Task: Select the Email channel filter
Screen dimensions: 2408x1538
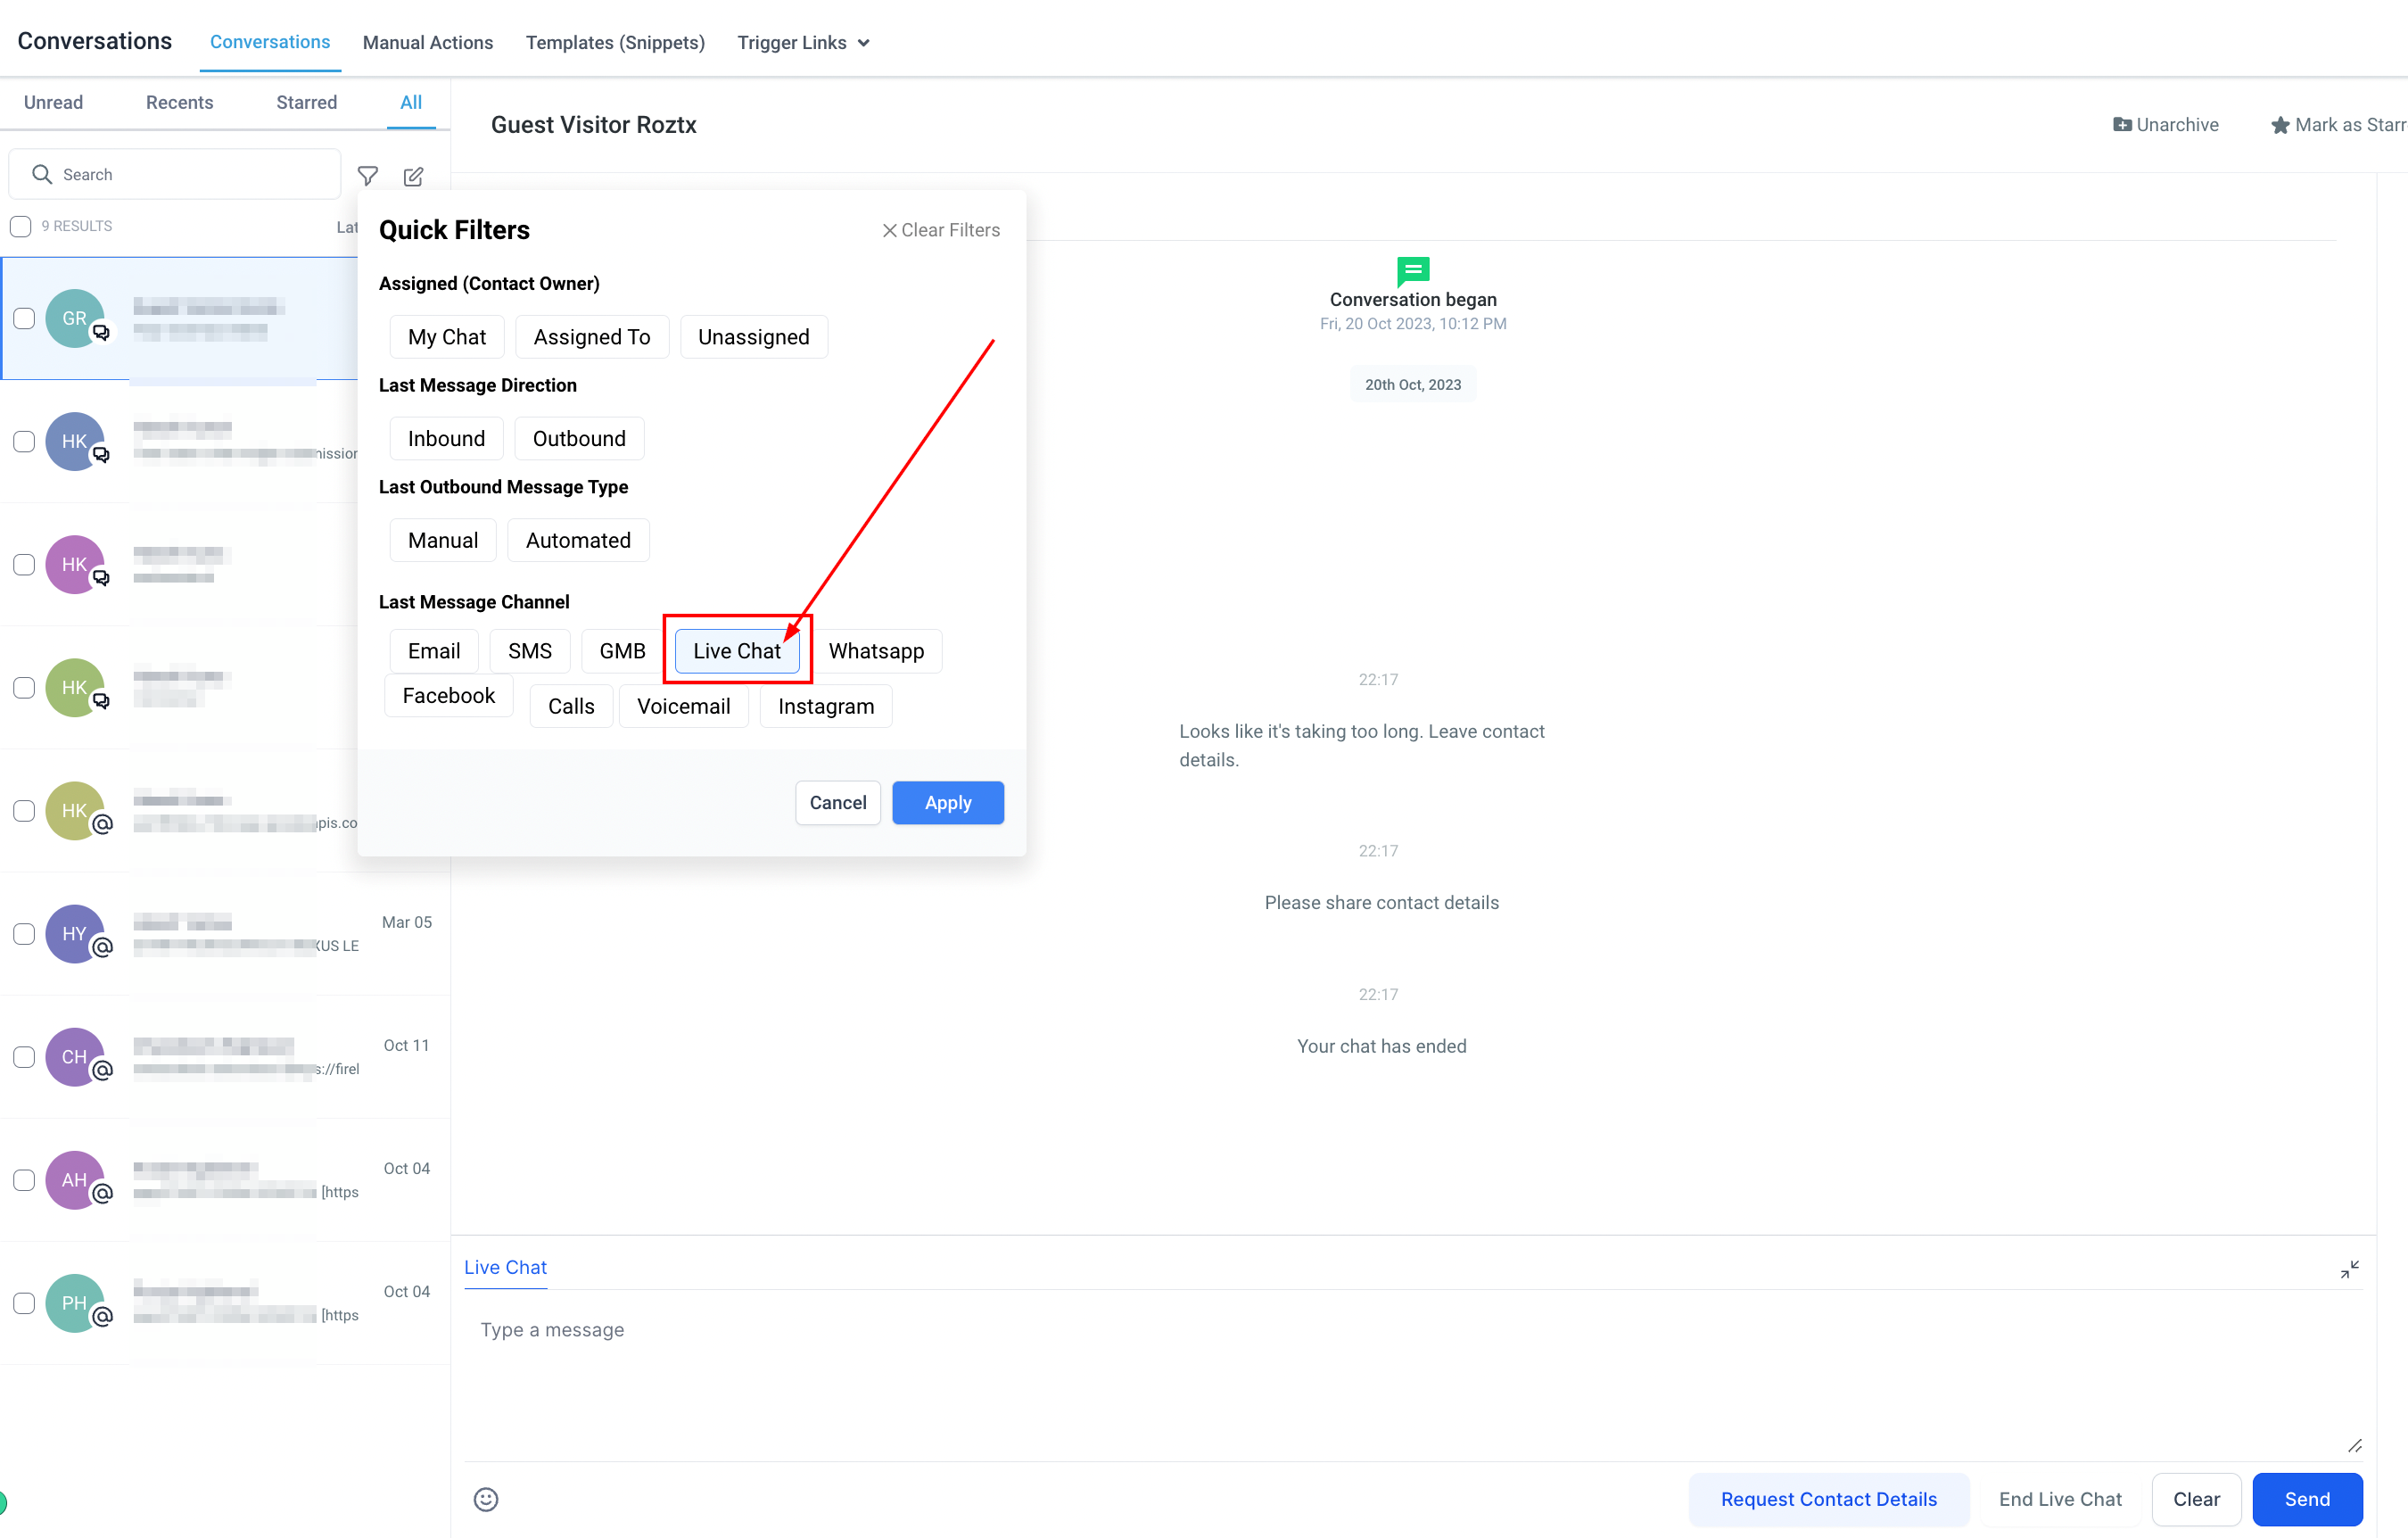Action: (434, 651)
